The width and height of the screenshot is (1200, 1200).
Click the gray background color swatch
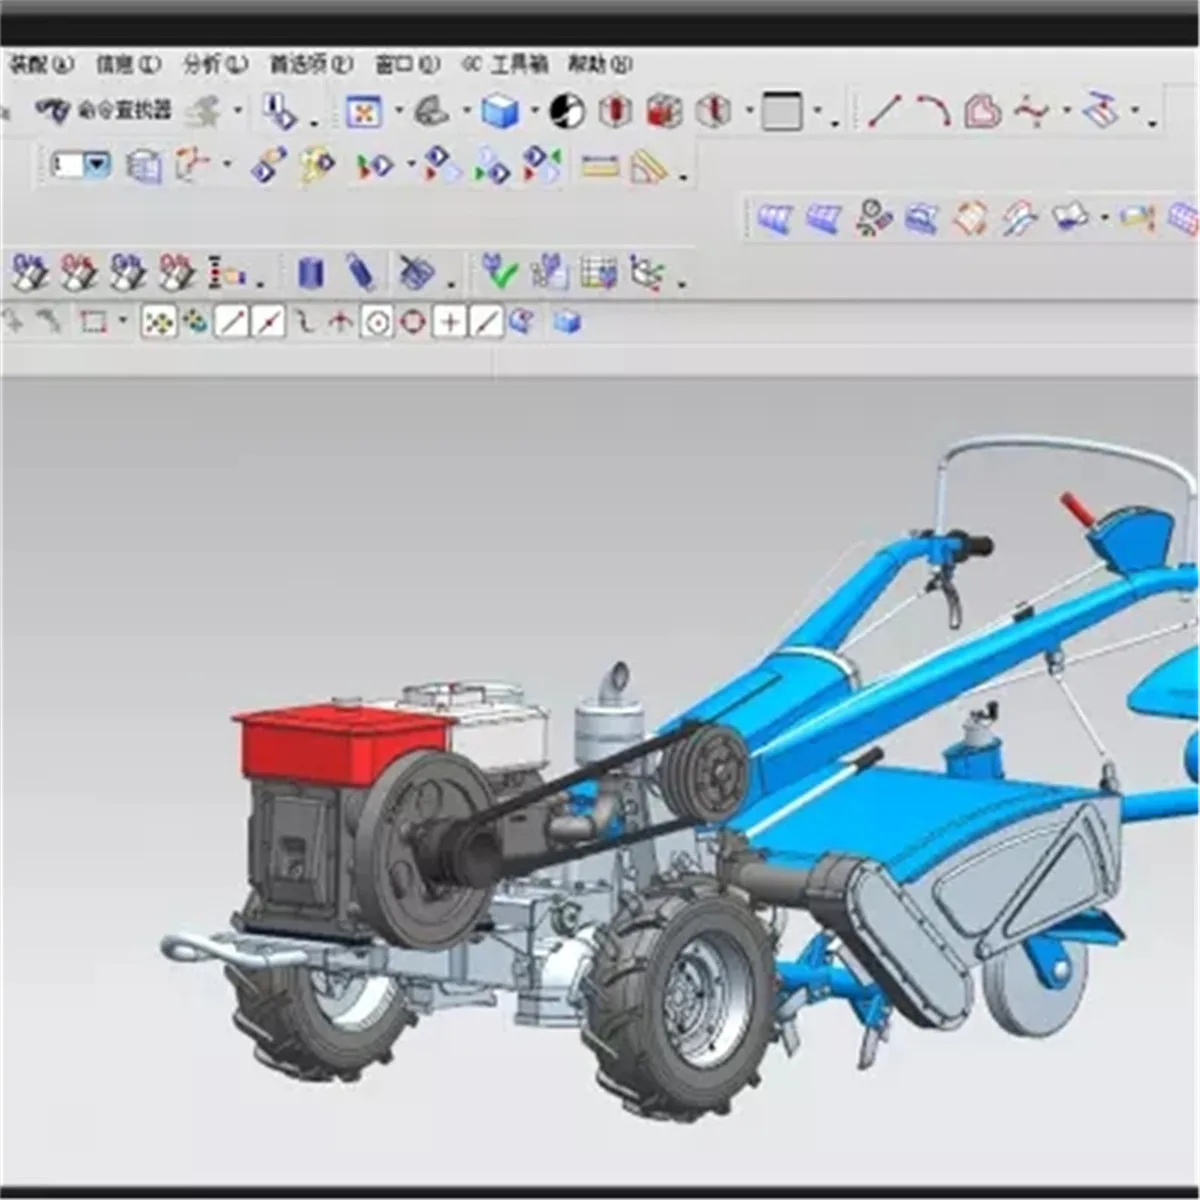(x=782, y=111)
